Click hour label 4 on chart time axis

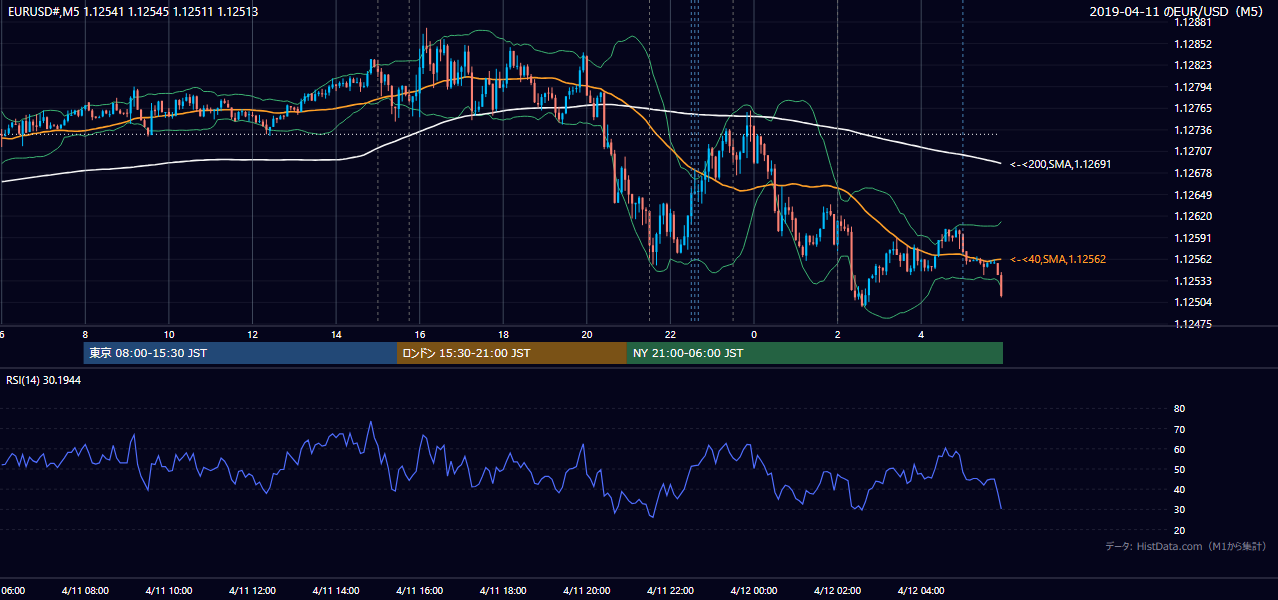coord(921,334)
